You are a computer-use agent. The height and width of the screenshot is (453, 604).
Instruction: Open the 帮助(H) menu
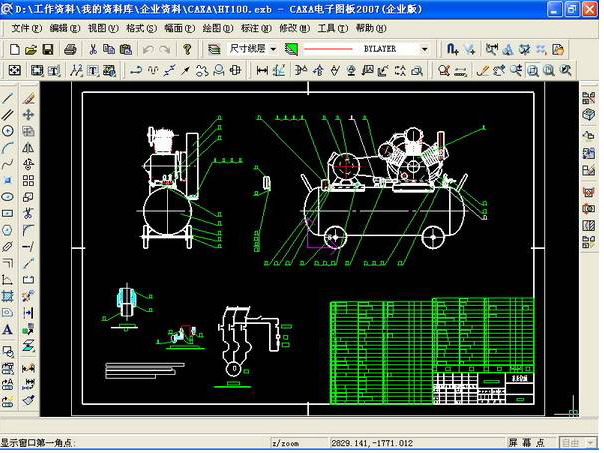coord(369,28)
